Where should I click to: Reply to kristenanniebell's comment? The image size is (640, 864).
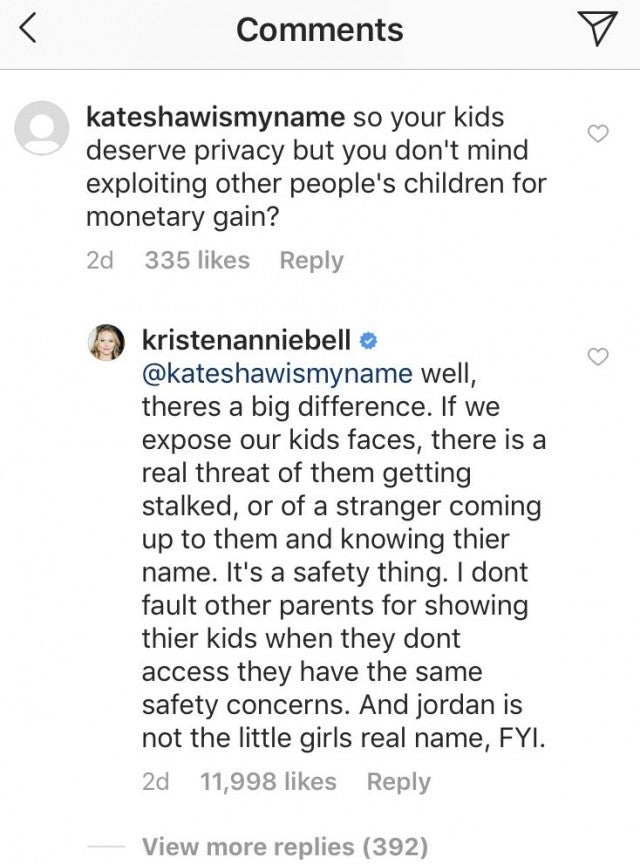398,781
